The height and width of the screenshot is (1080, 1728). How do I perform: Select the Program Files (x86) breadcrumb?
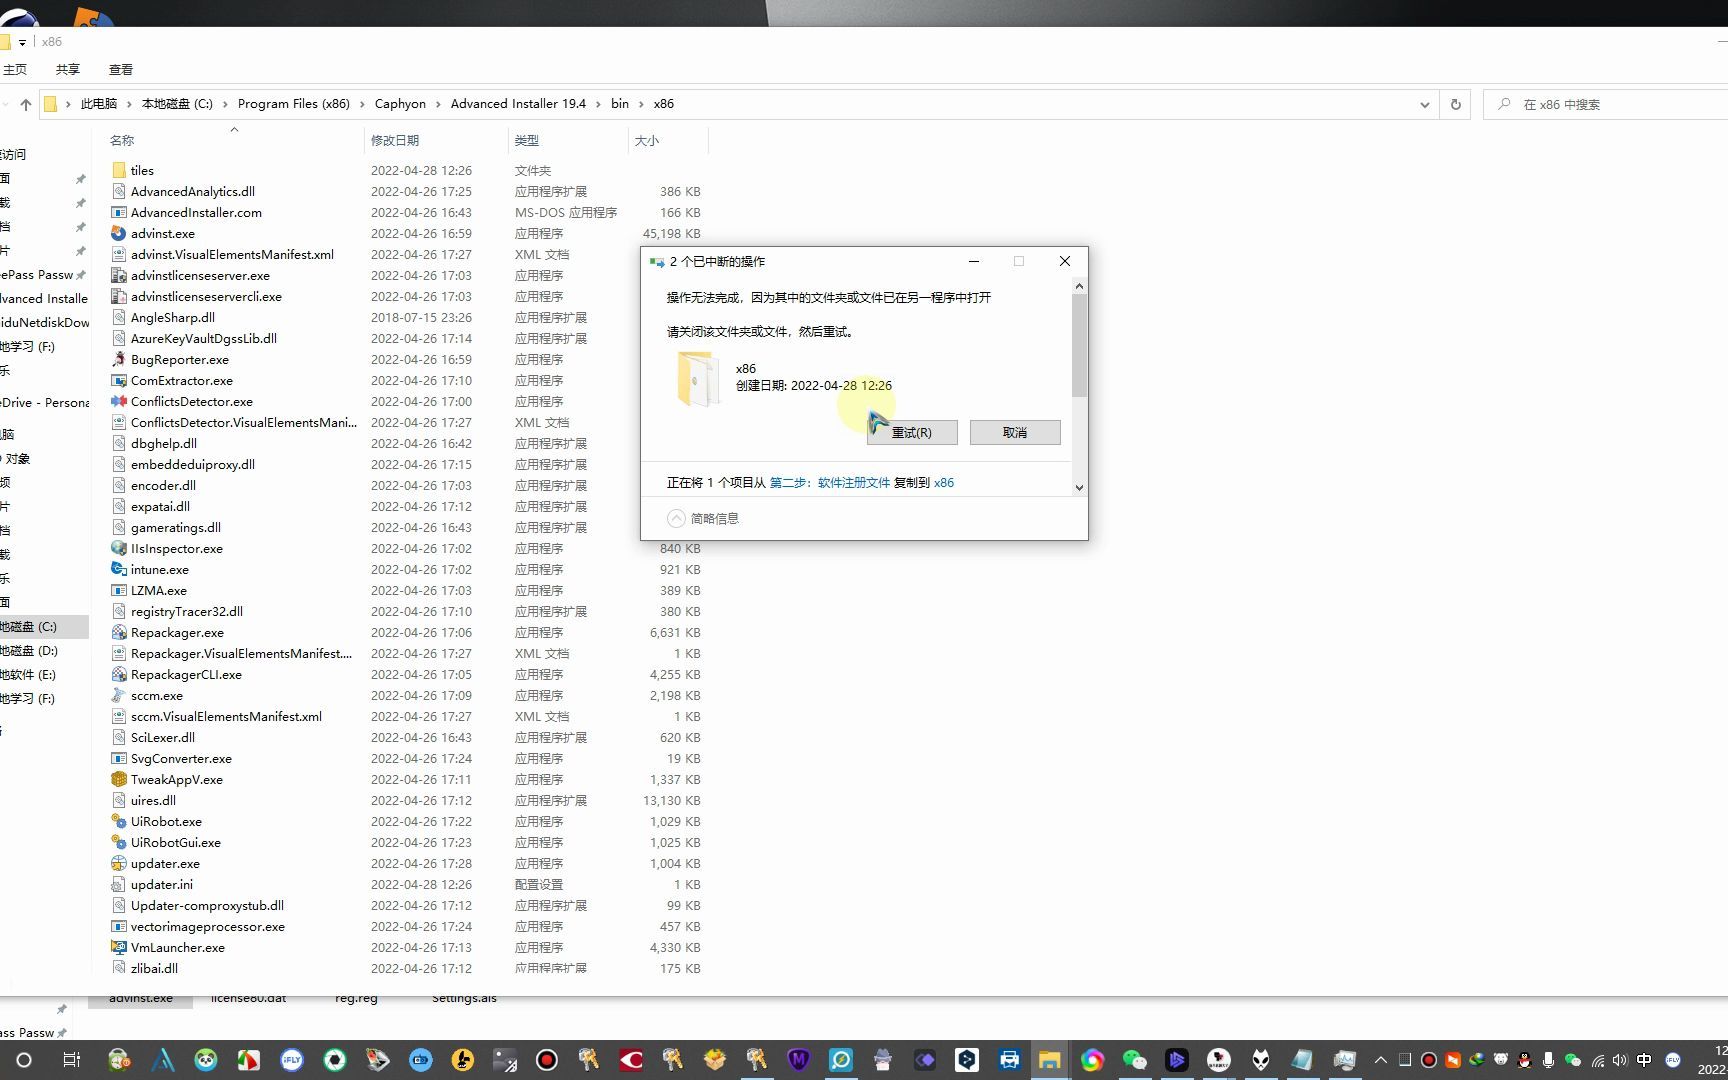tap(294, 104)
